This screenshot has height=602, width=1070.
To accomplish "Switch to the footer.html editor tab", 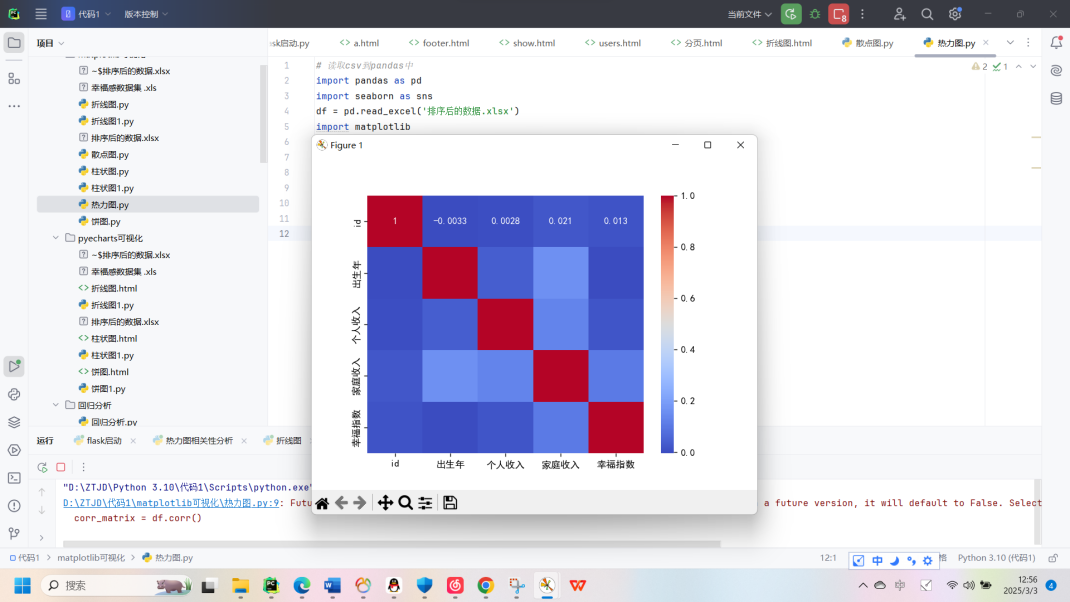I will click(439, 43).
